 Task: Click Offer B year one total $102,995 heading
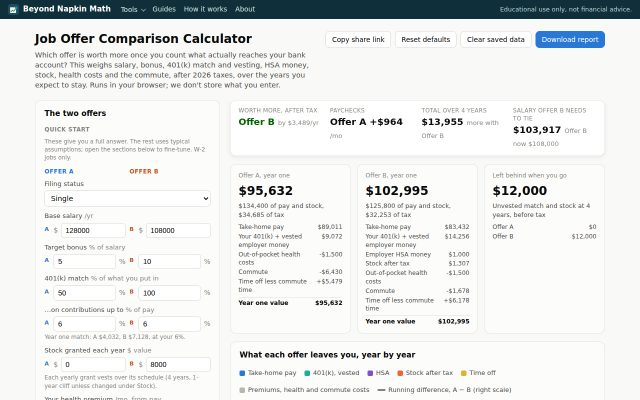click(x=397, y=191)
